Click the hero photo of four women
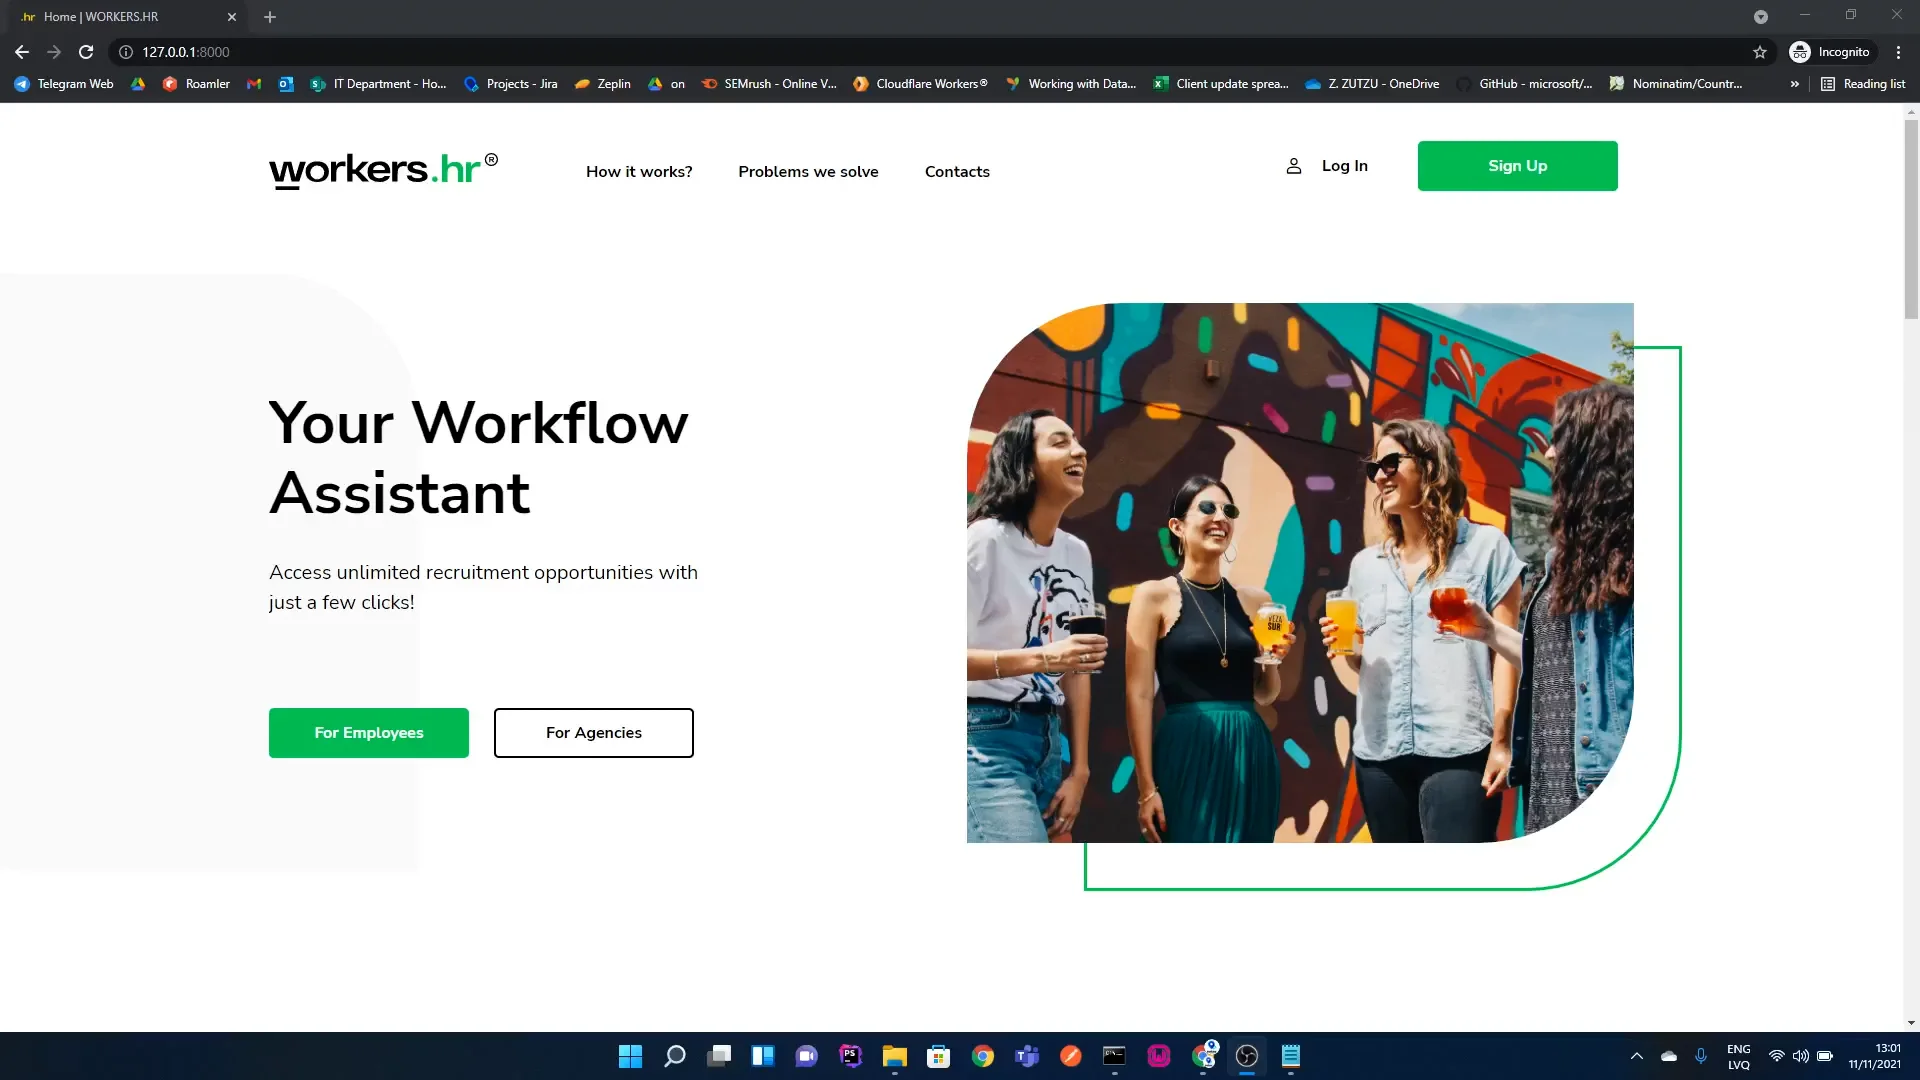This screenshot has height=1080, width=1920. point(1300,573)
